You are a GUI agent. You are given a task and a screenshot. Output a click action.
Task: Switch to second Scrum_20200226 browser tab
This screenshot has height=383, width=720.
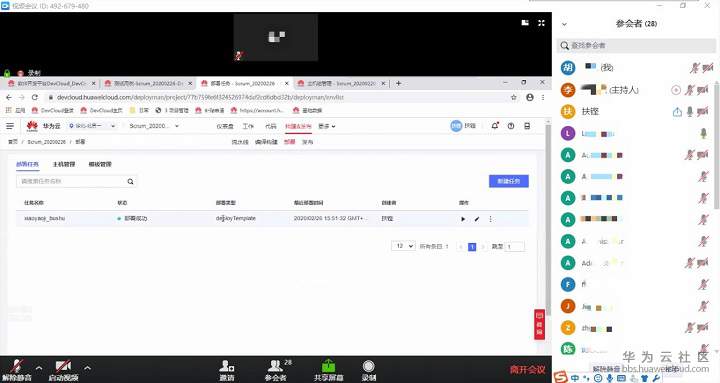point(148,83)
